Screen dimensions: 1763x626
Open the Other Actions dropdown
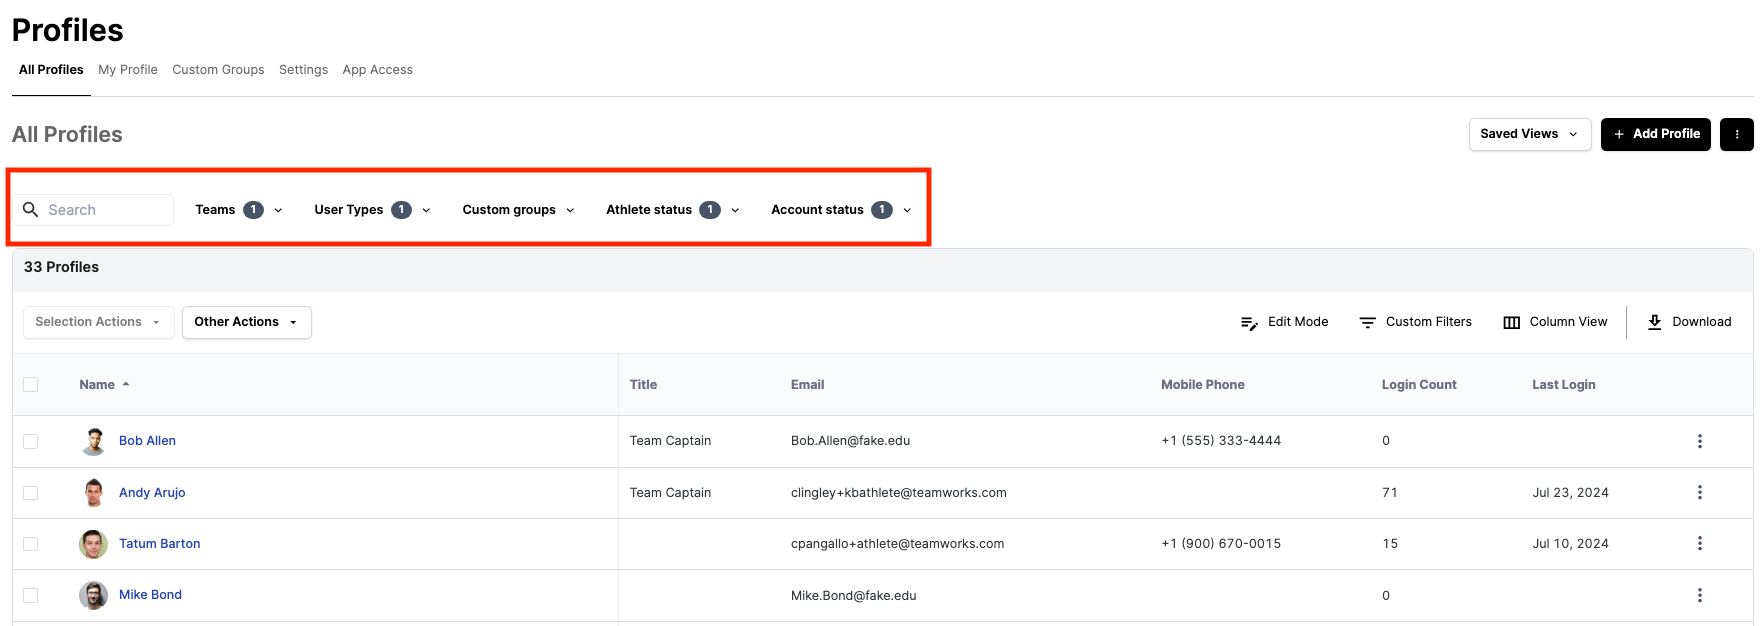pyautogui.click(x=246, y=322)
